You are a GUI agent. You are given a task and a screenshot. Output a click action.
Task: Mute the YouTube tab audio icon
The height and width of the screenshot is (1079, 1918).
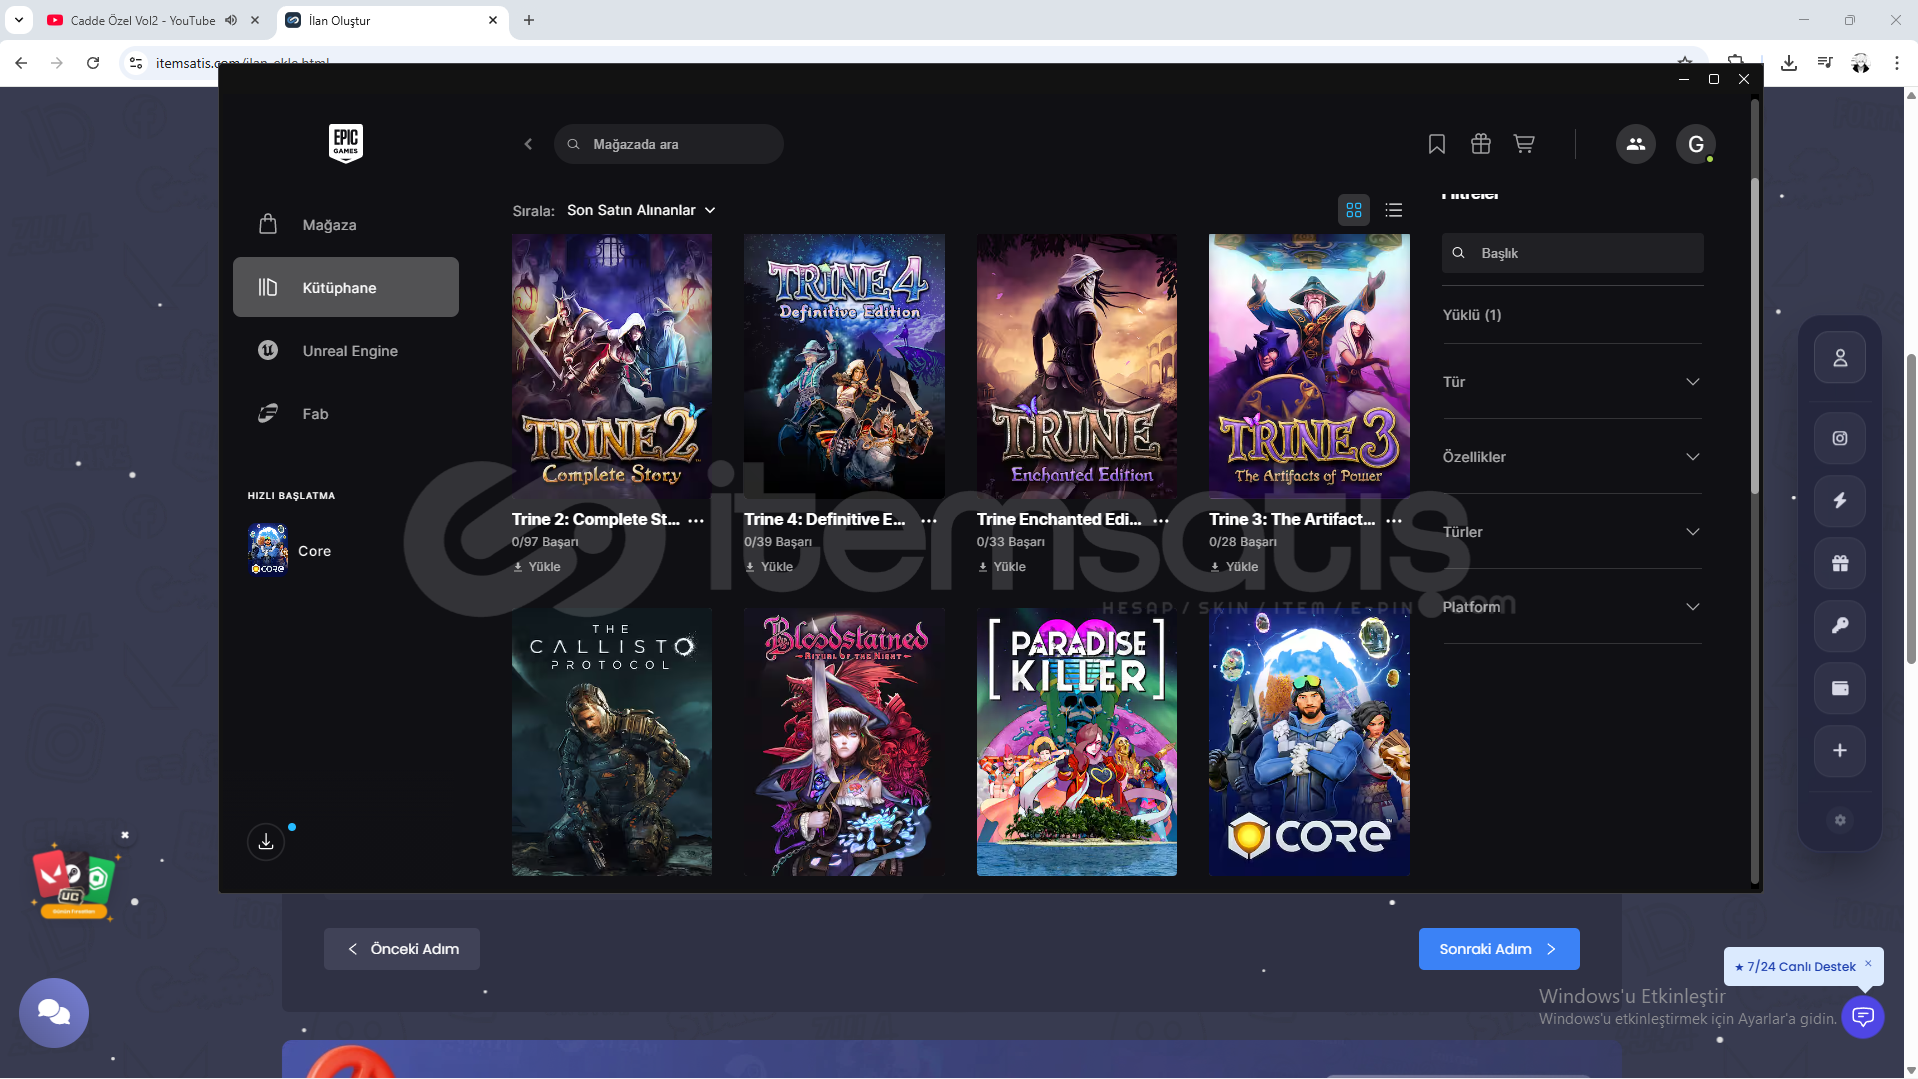(x=231, y=20)
